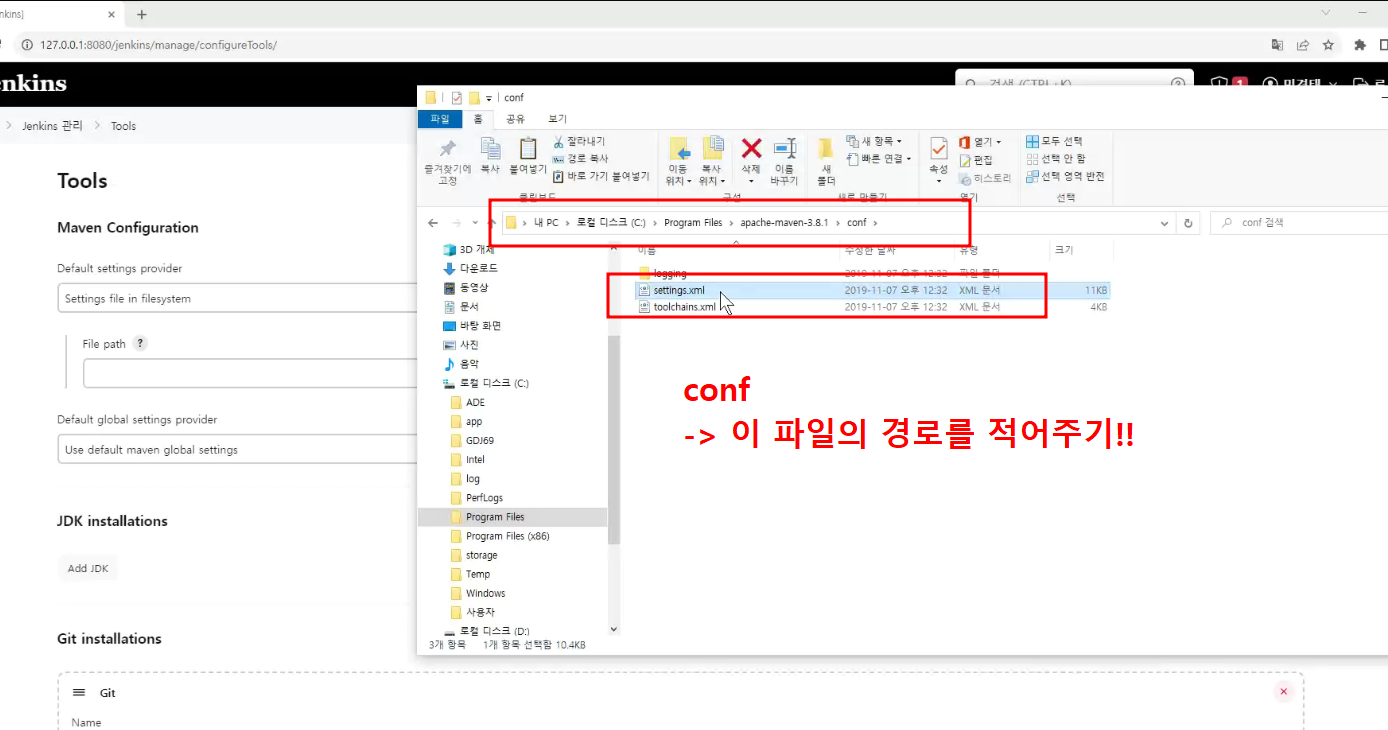Click Cut (잘라내기) scissors in ribbon
The height and width of the screenshot is (730, 1388).
point(579,141)
